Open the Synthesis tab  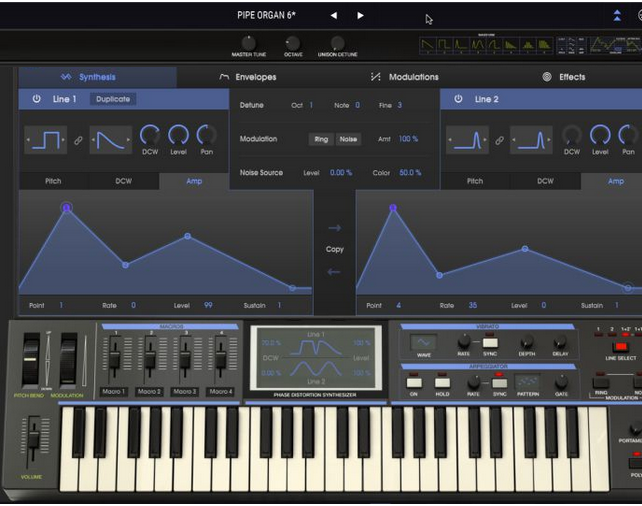[x=97, y=77]
